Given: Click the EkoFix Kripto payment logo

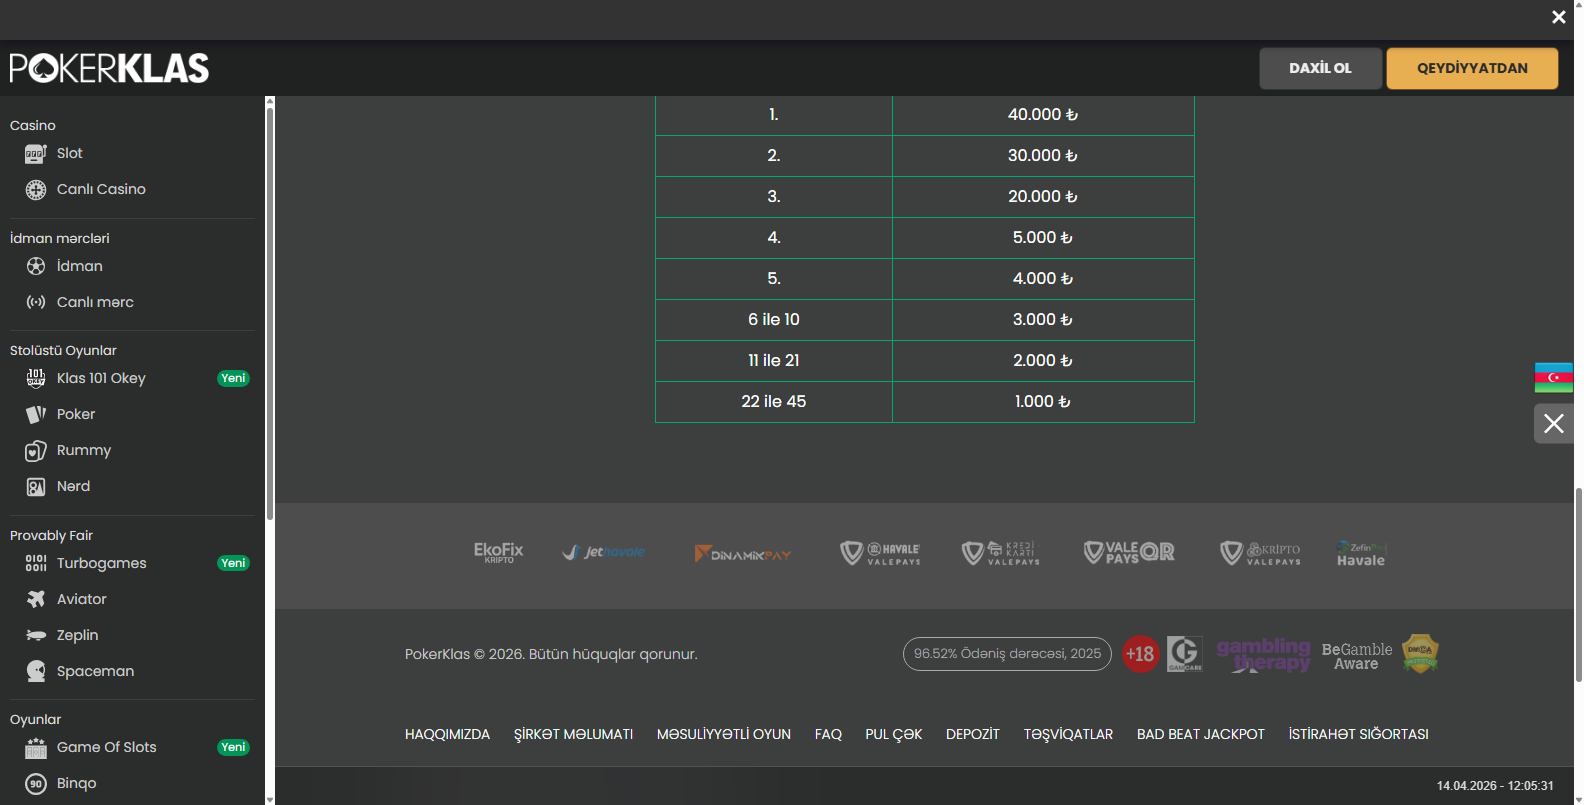Looking at the screenshot, I should 498,553.
